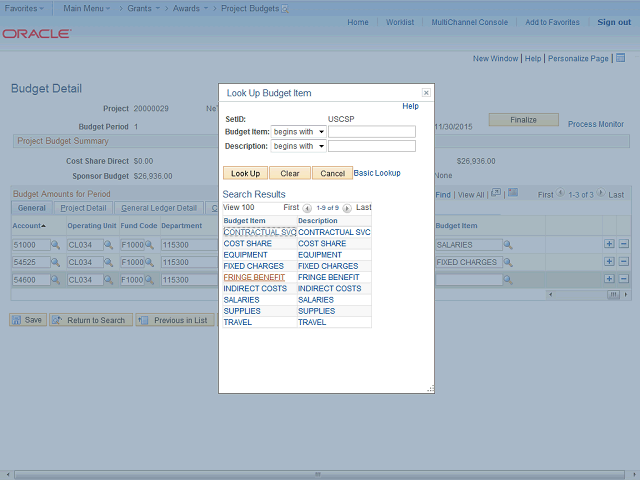The height and width of the screenshot is (480, 640).
Task: Open Budget Item operator dropdown
Action: (299, 132)
